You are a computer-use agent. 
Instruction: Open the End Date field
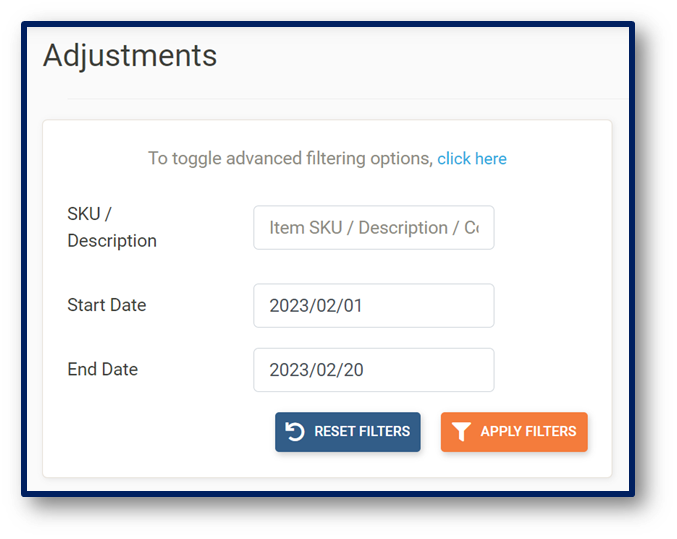click(x=373, y=370)
